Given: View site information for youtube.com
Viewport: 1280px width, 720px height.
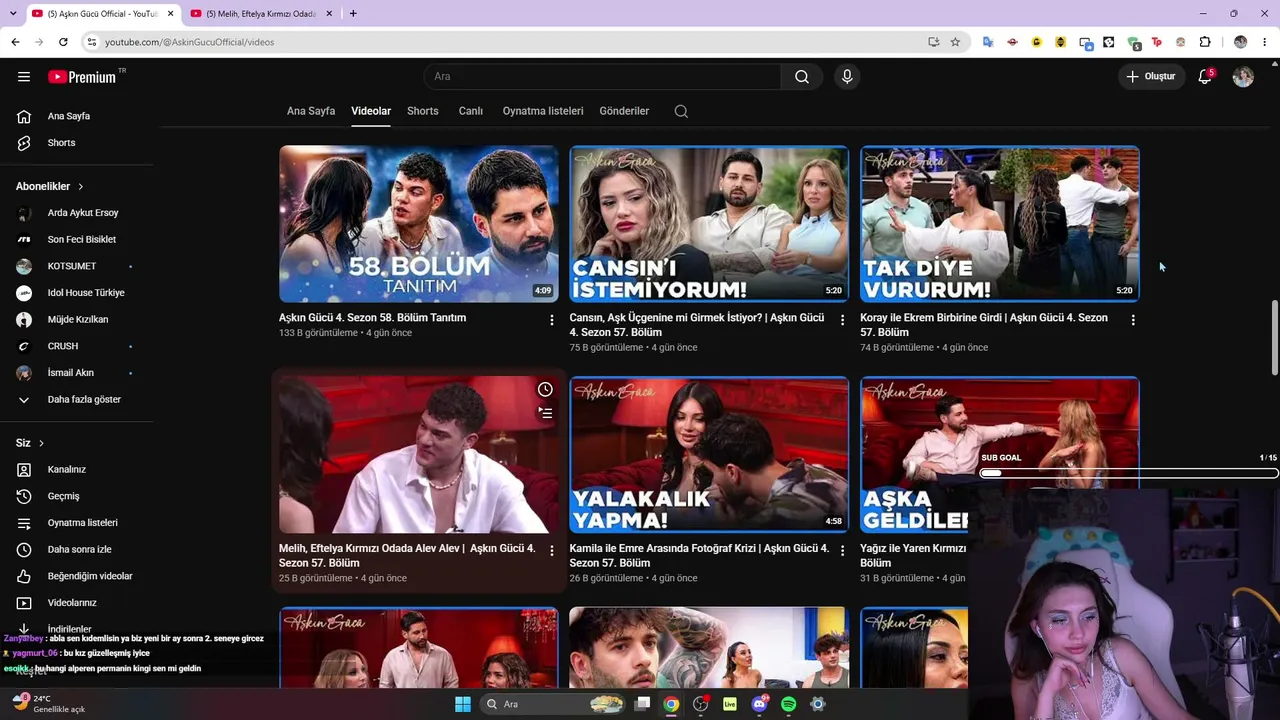Looking at the screenshot, I should click(91, 42).
